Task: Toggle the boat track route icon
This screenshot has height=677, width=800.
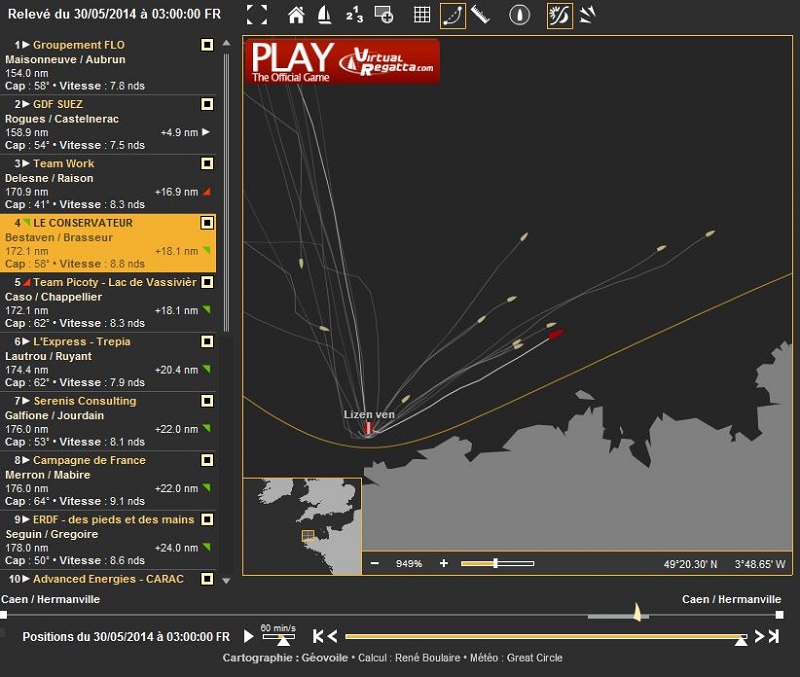Action: pyautogui.click(x=453, y=15)
